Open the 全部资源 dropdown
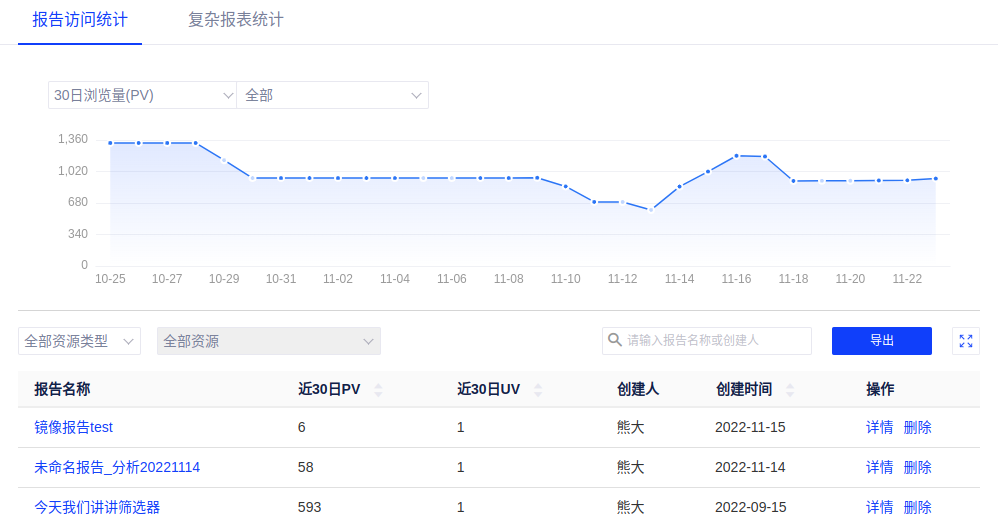The height and width of the screenshot is (526, 998). (268, 341)
